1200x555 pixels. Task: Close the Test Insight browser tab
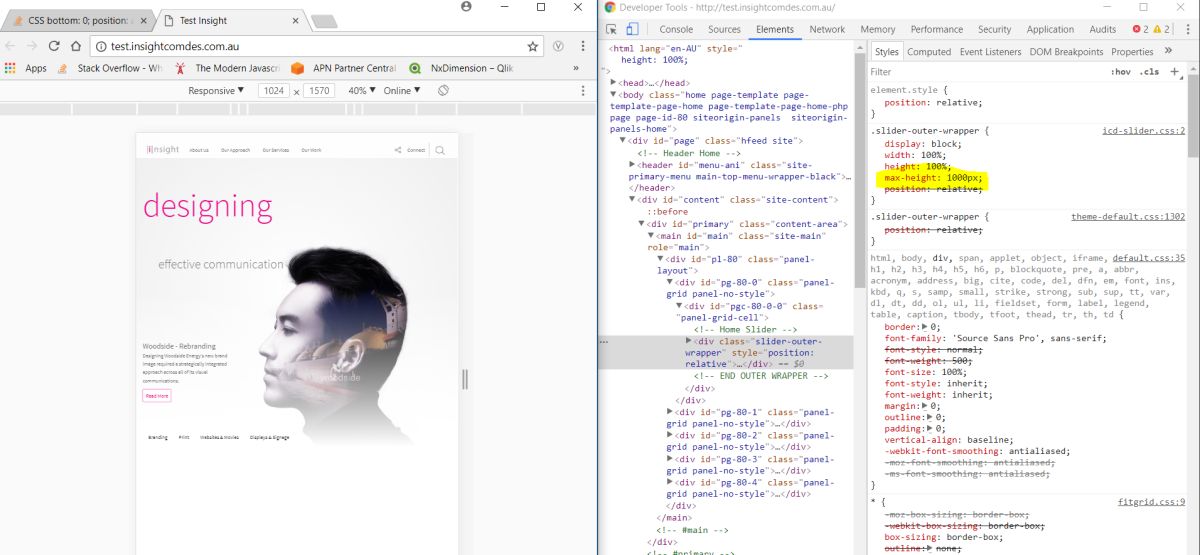coord(295,19)
